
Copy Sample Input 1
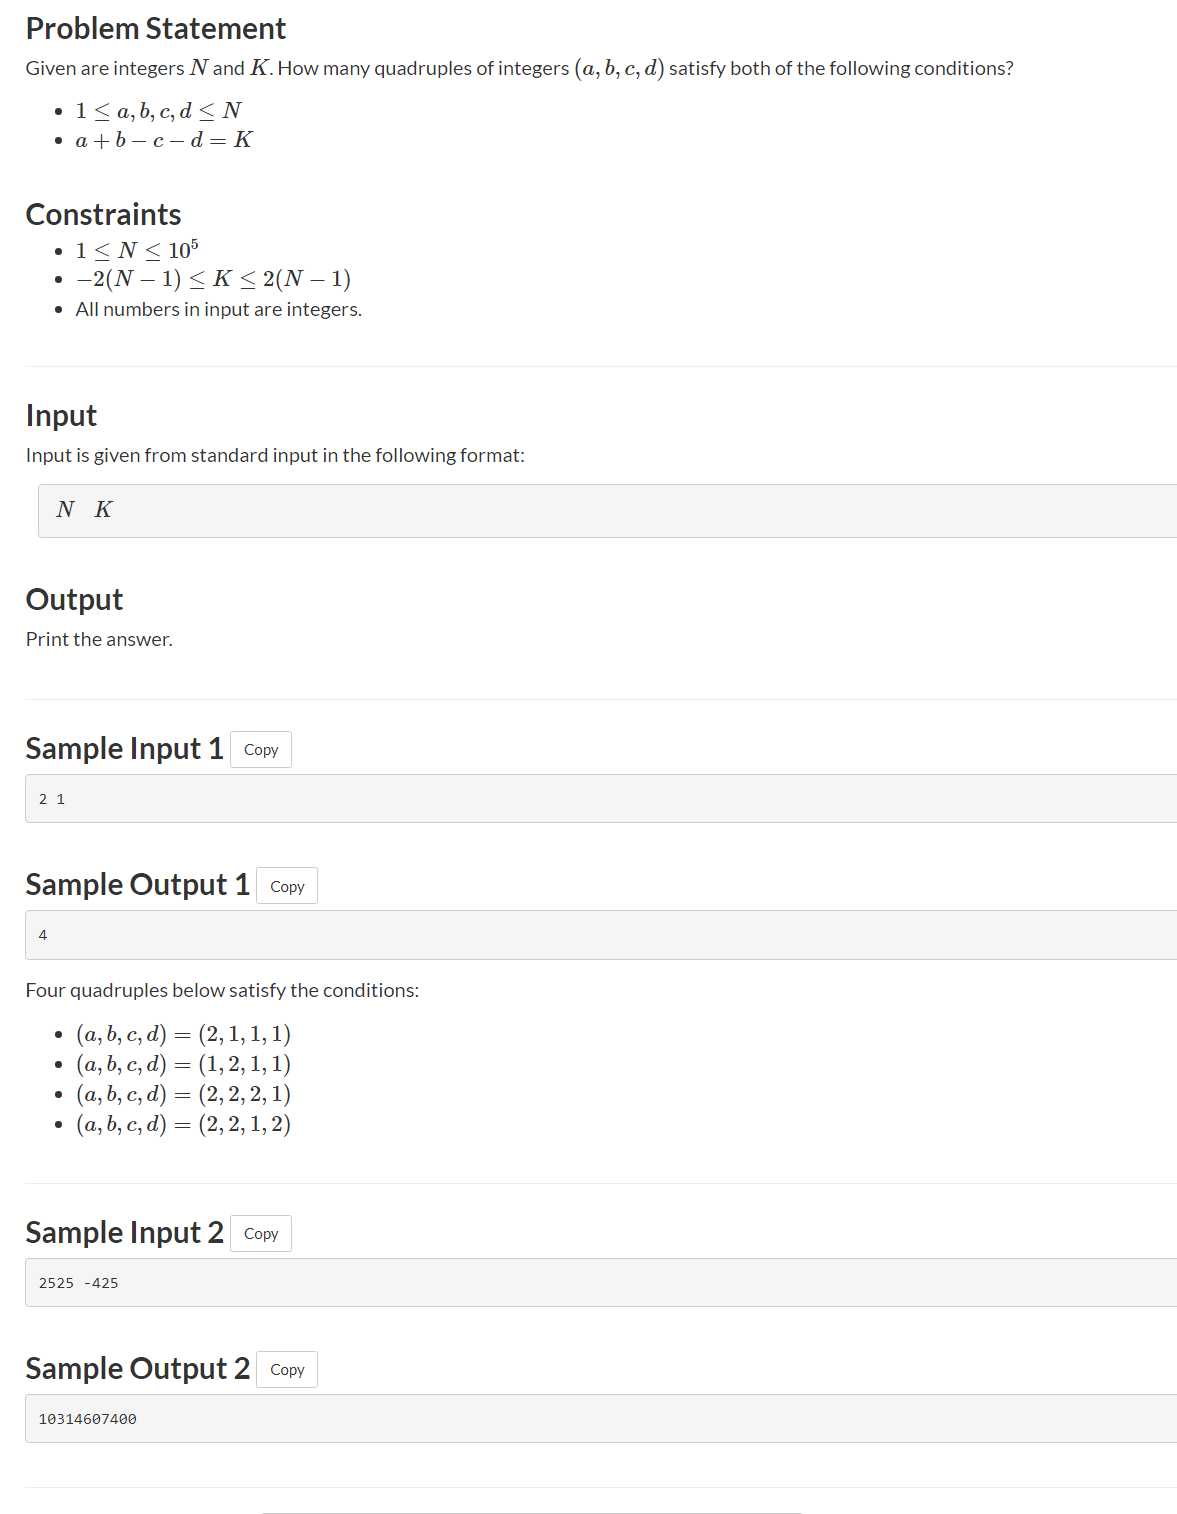[261, 749]
